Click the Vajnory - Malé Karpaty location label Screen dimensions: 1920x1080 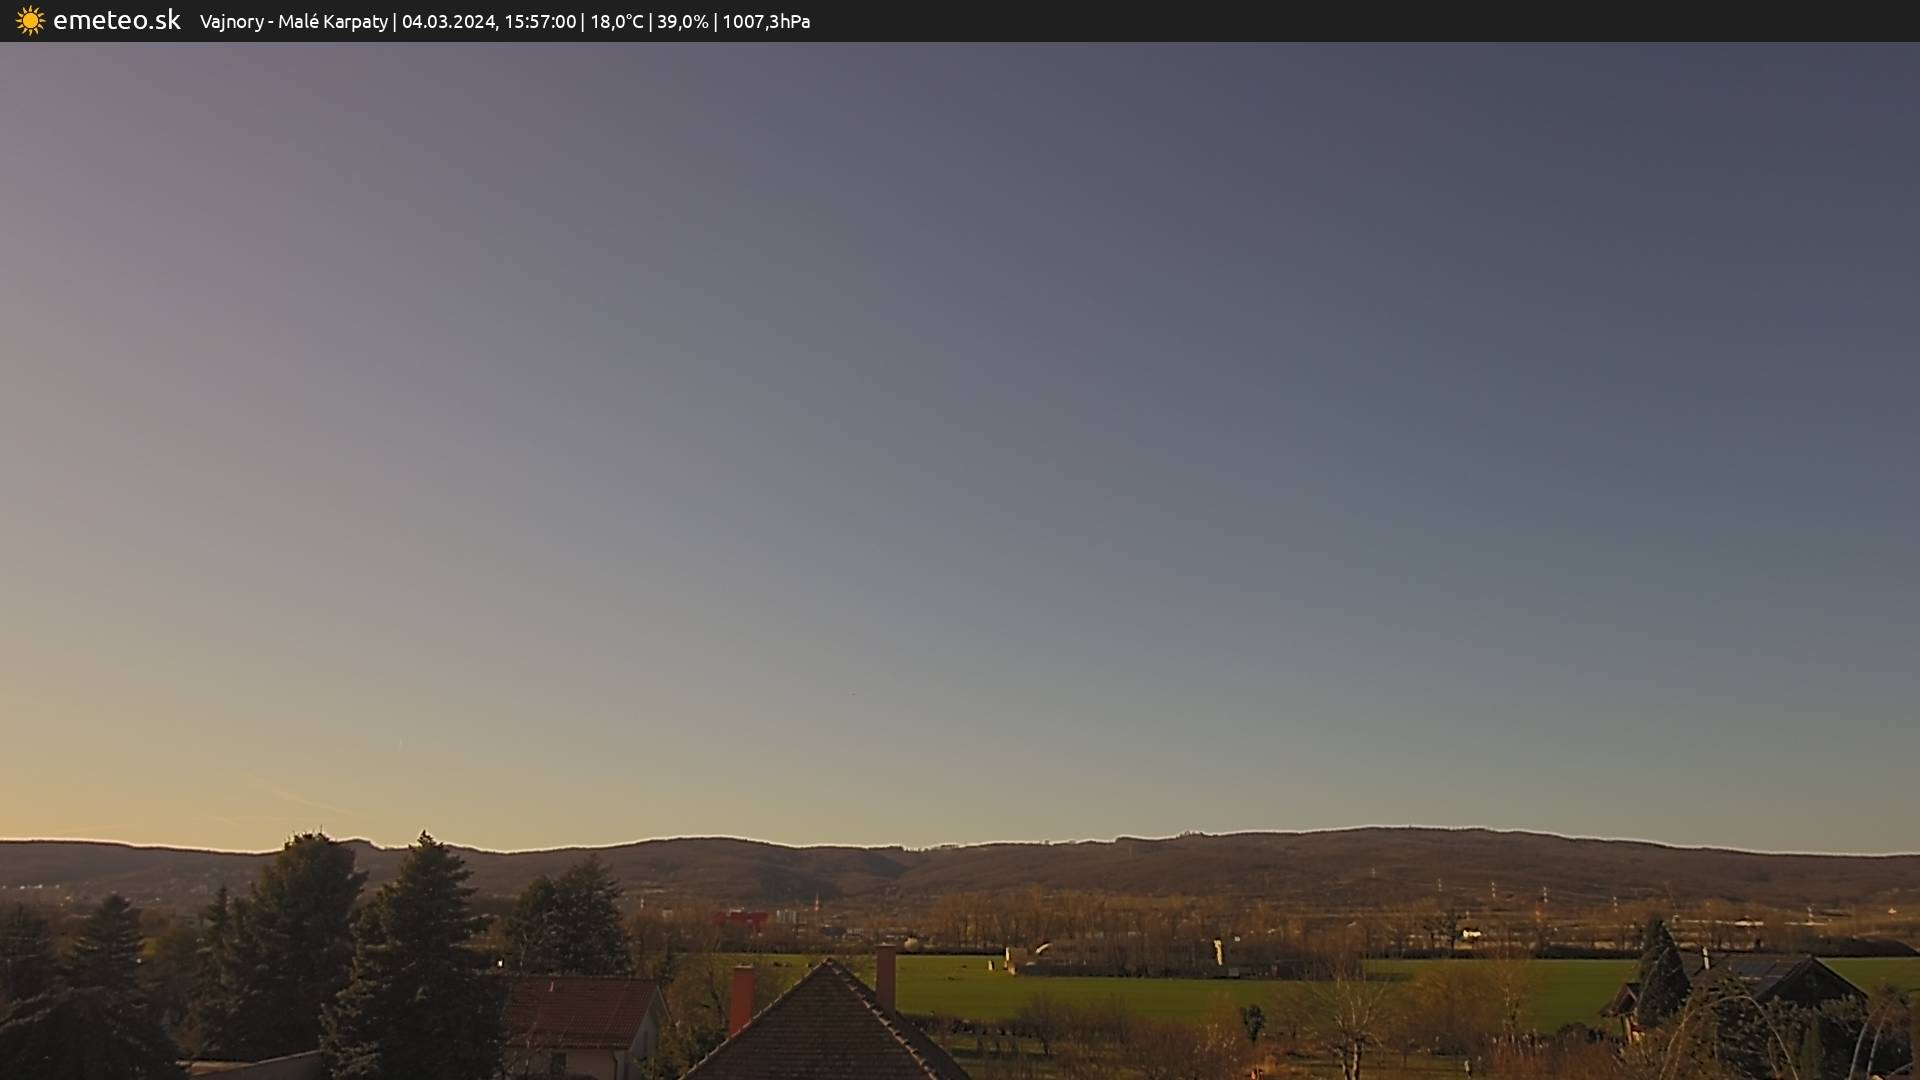[x=293, y=21]
